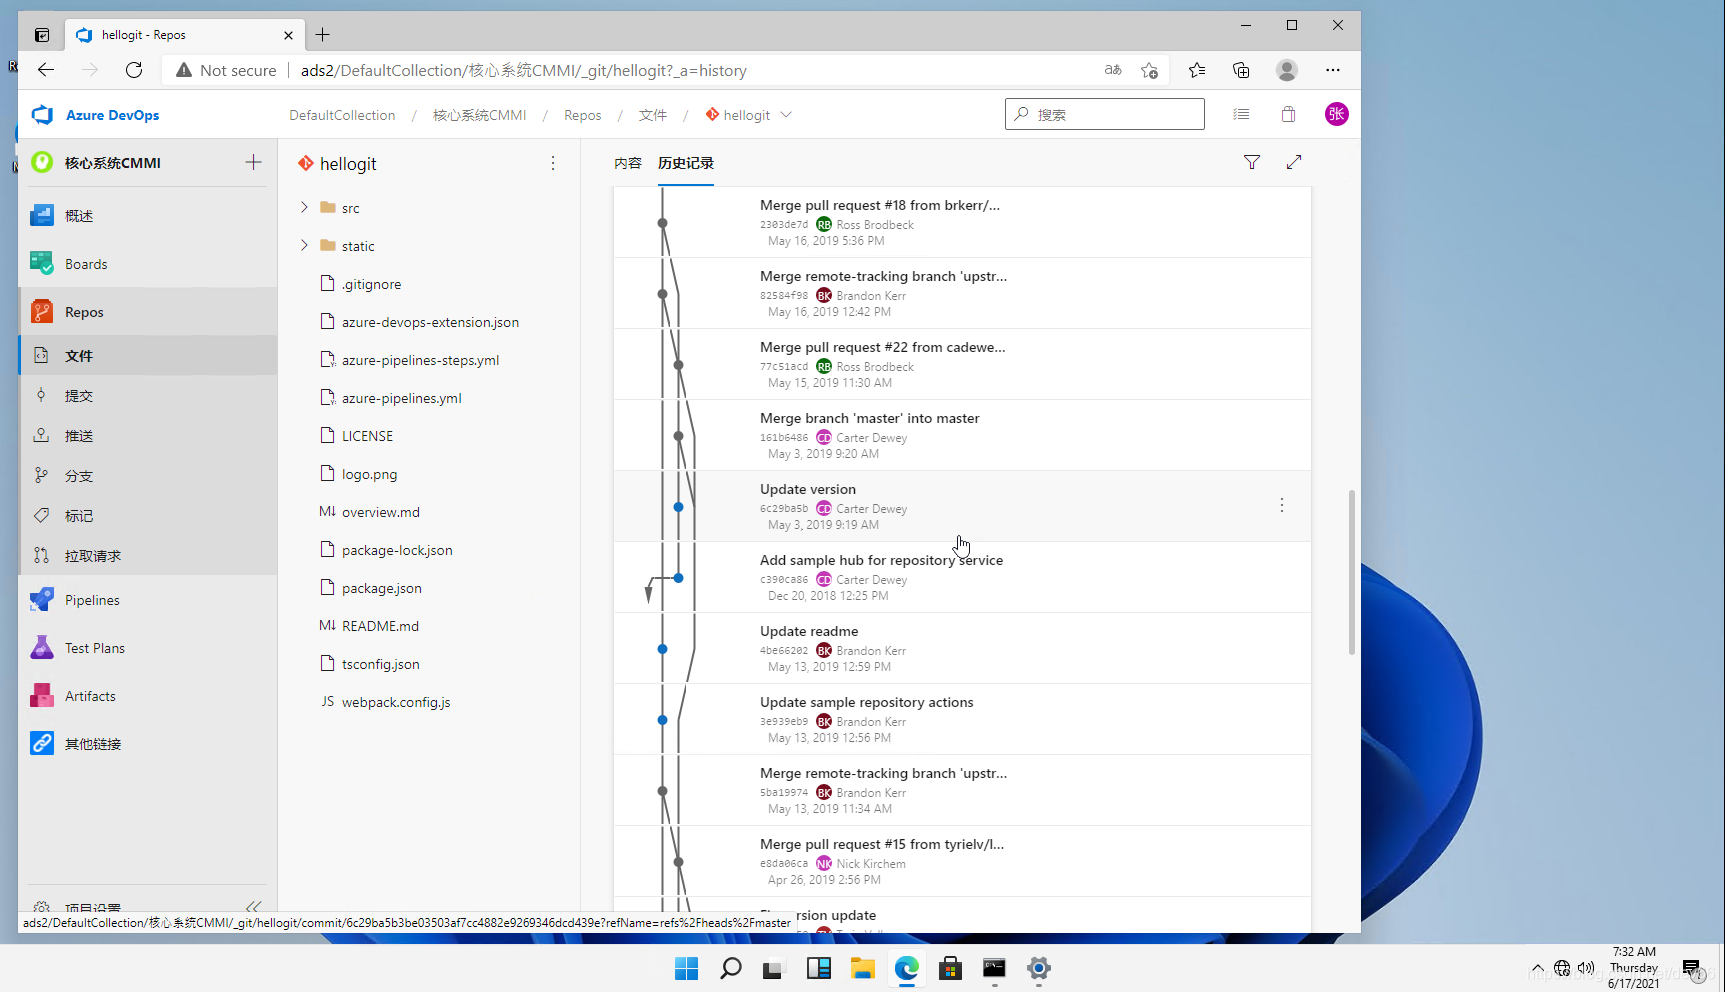Image resolution: width=1725 pixels, height=992 pixels.
Task: Open package-lock.json file
Action: 397,550
